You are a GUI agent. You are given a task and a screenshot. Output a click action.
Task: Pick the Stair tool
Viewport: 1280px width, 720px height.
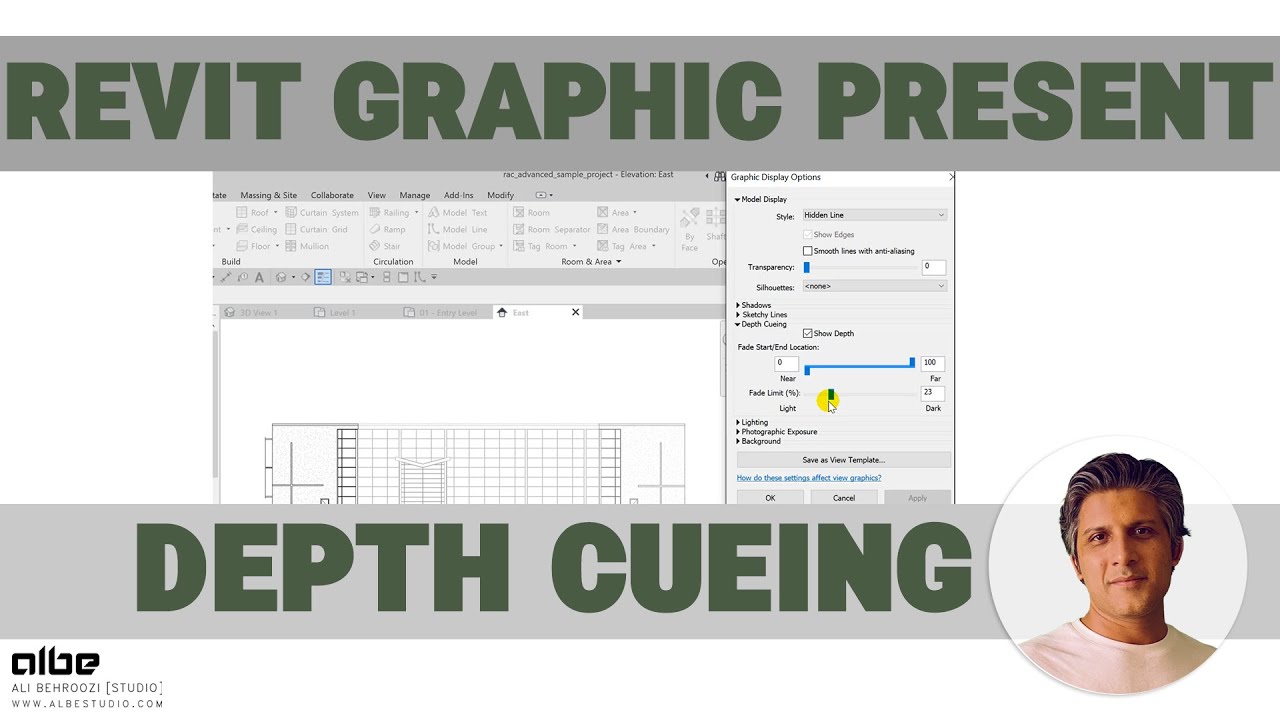coord(385,246)
